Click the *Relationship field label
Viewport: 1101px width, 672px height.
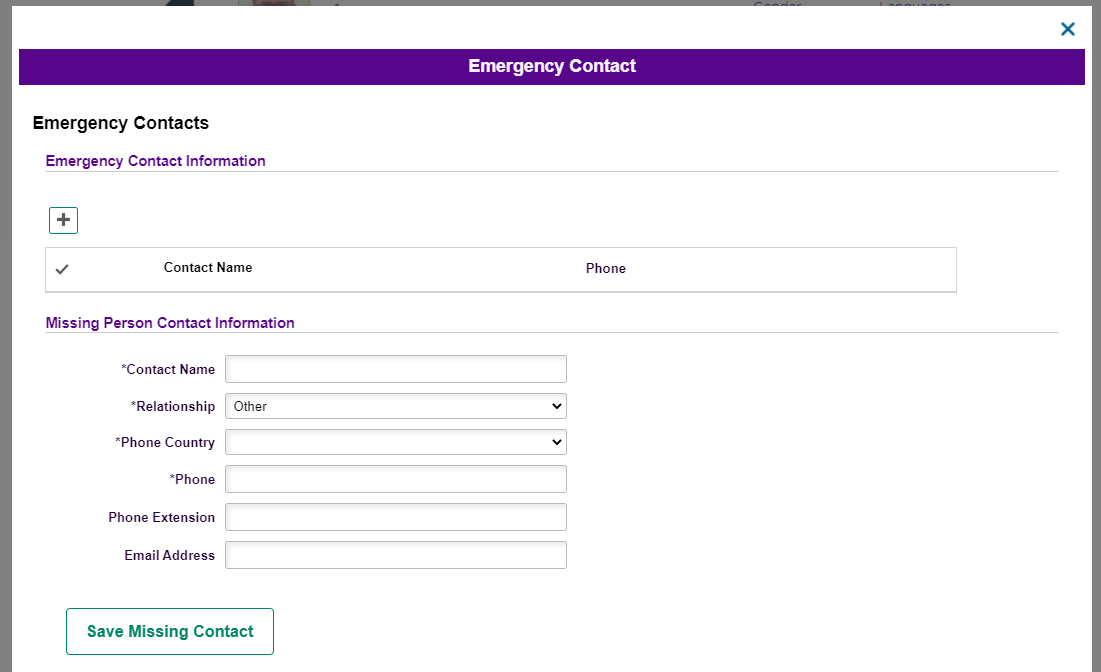[x=173, y=407]
